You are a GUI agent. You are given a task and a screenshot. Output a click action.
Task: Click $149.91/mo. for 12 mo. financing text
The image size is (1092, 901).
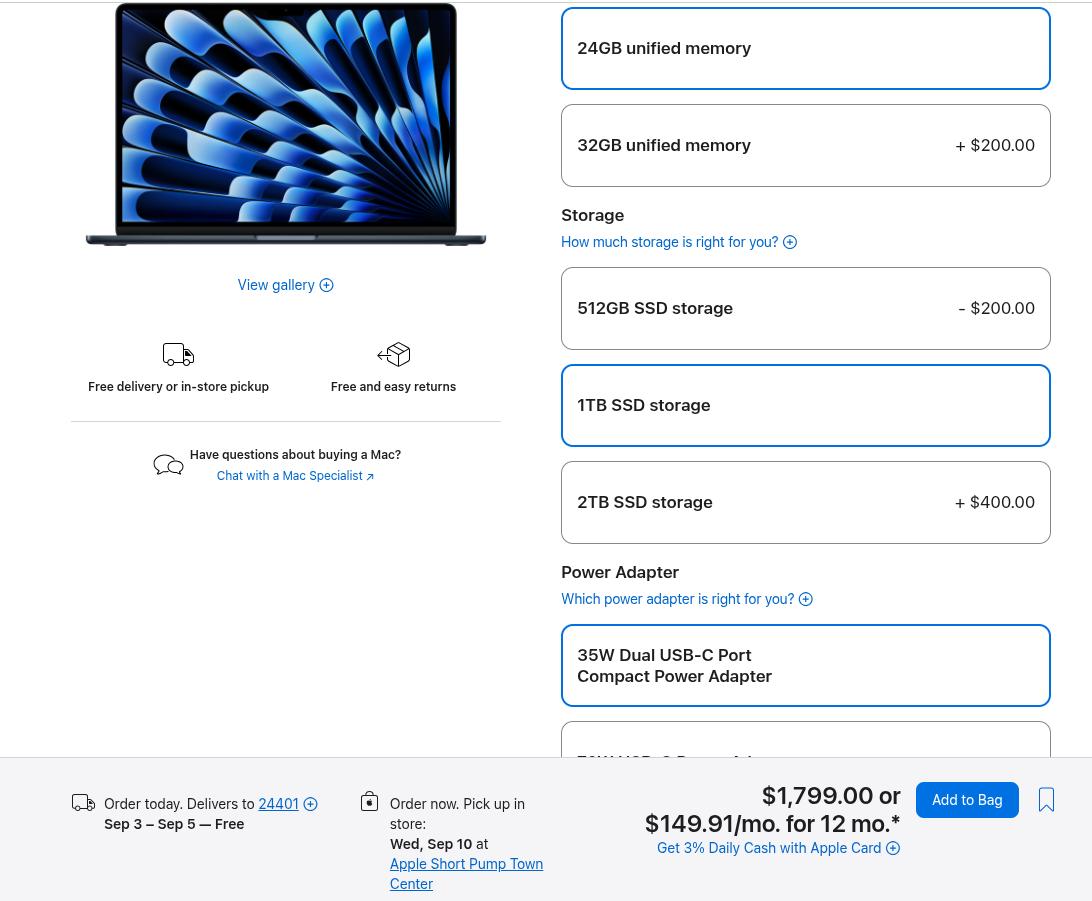(x=772, y=824)
